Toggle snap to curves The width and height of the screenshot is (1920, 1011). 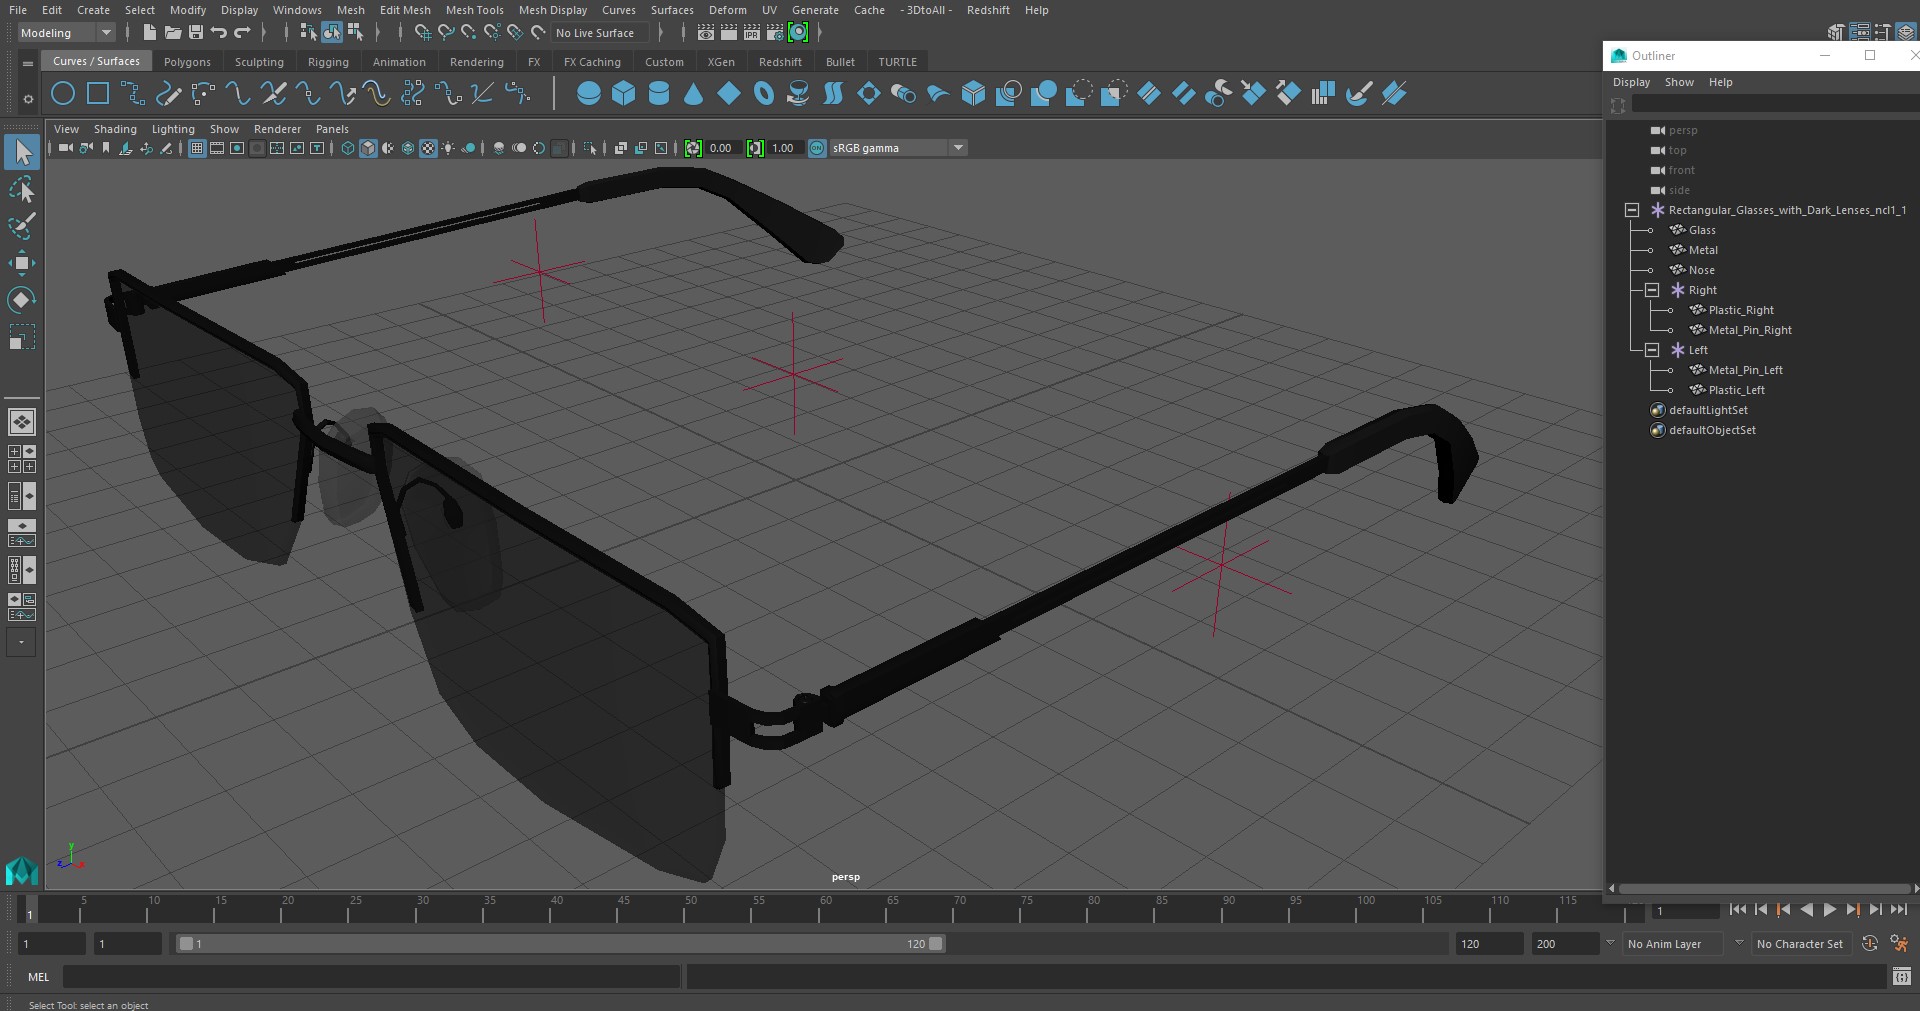[x=446, y=33]
